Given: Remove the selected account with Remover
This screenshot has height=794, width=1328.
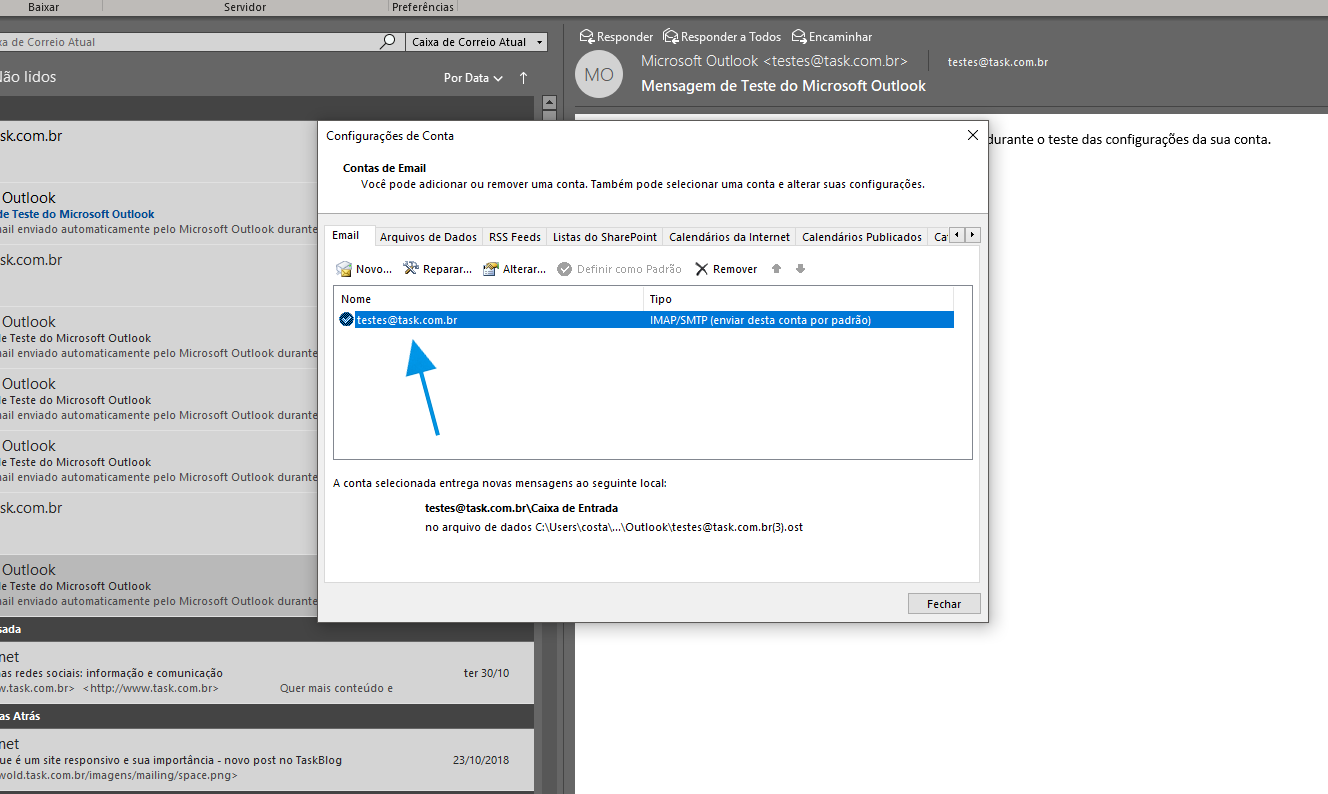Looking at the screenshot, I should pyautogui.click(x=726, y=269).
